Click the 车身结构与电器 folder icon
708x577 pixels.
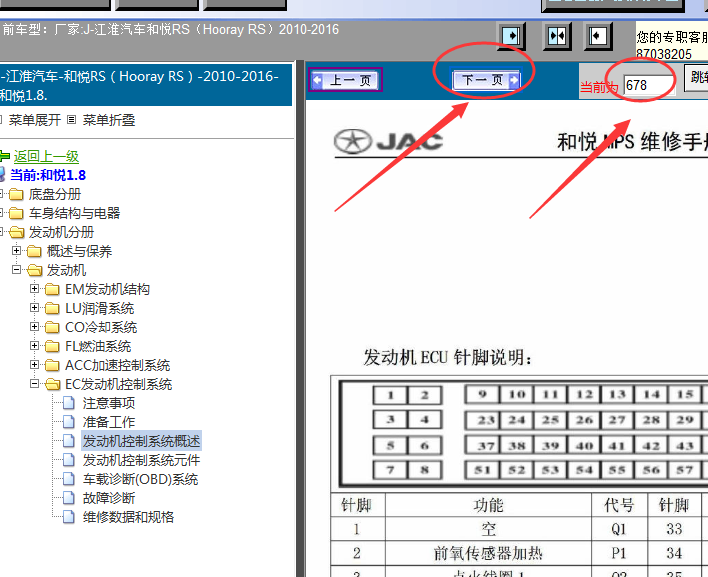16,214
